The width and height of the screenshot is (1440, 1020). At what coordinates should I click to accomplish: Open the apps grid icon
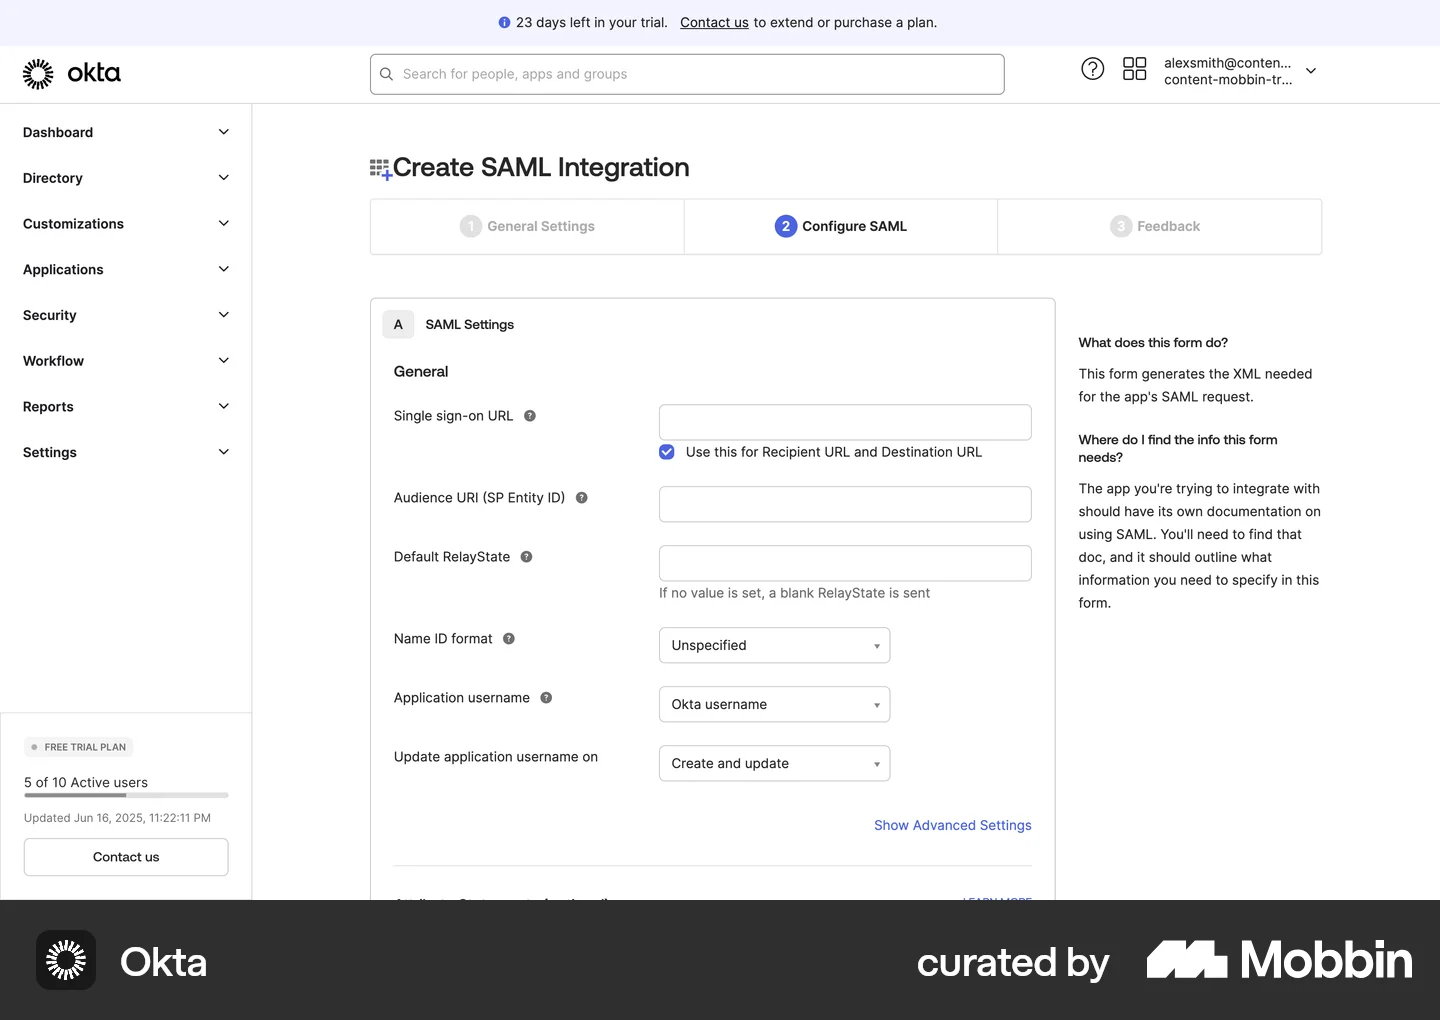[x=1134, y=69]
